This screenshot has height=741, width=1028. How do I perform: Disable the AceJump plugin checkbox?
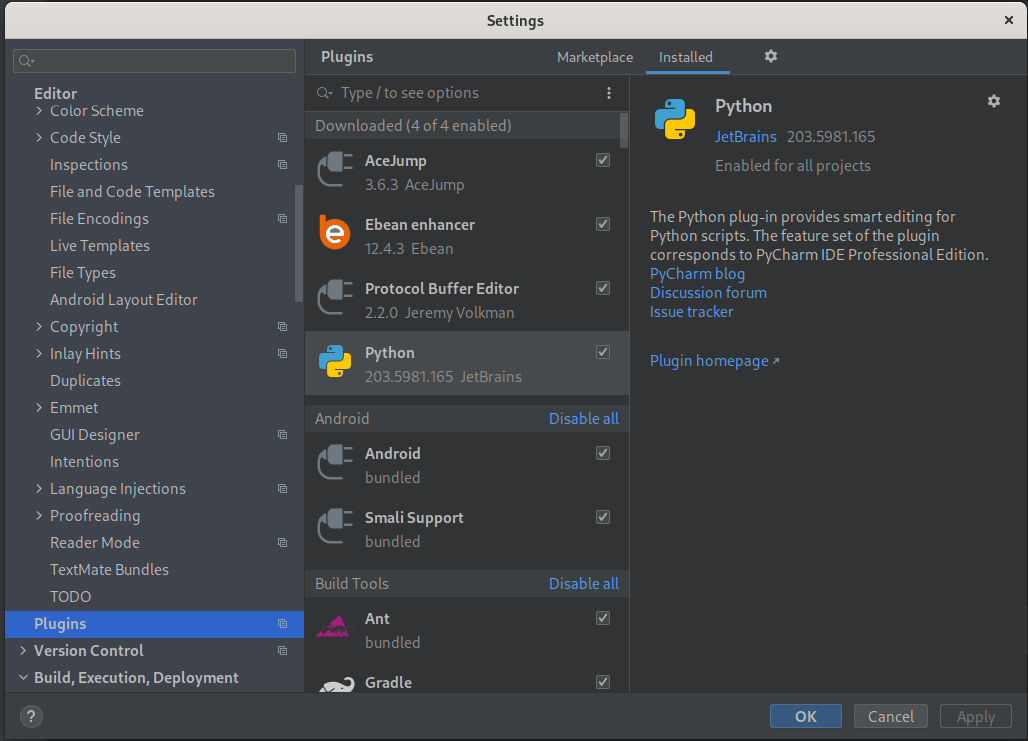click(x=603, y=160)
